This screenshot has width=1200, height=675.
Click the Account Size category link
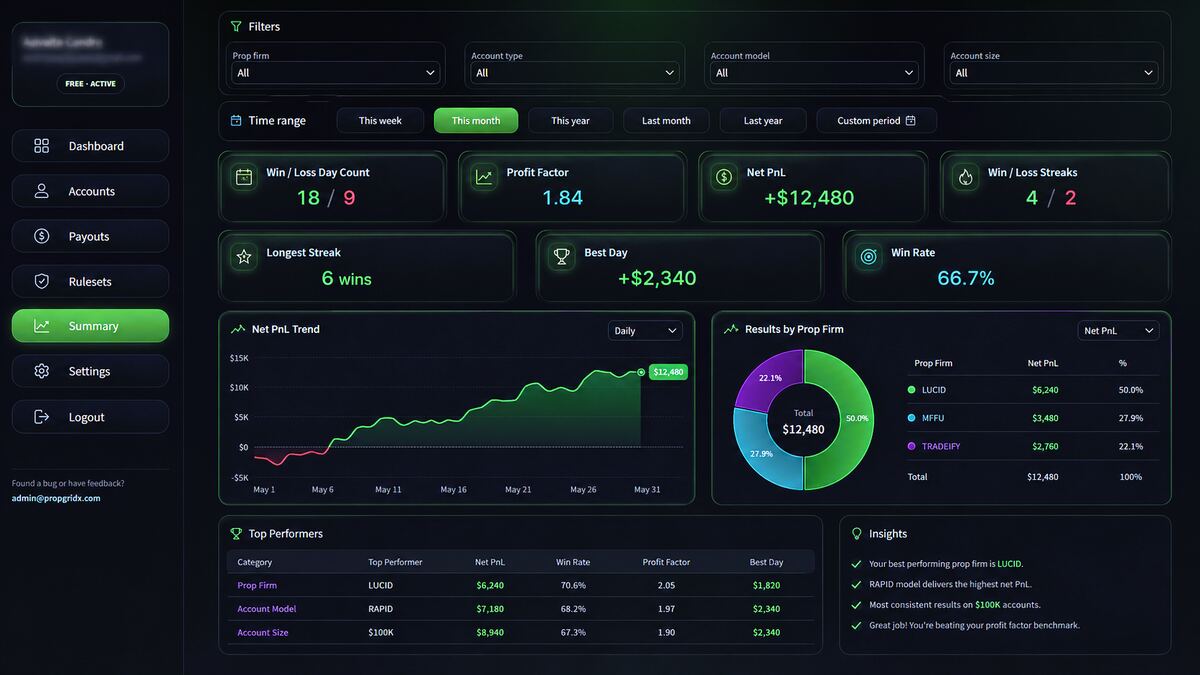[x=263, y=632]
